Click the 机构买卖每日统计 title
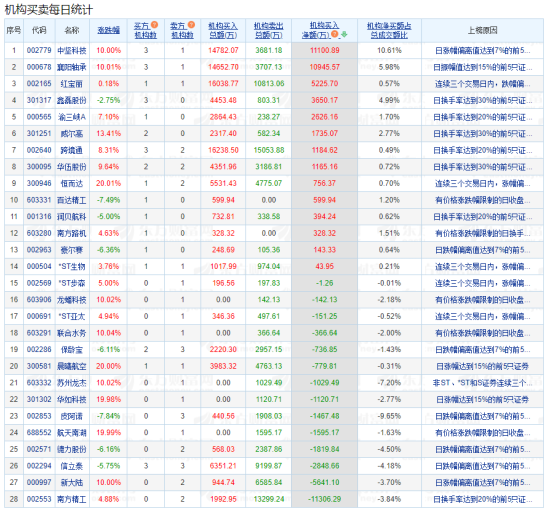Viewport: 550px width, 517px height. pyautogui.click(x=48, y=9)
